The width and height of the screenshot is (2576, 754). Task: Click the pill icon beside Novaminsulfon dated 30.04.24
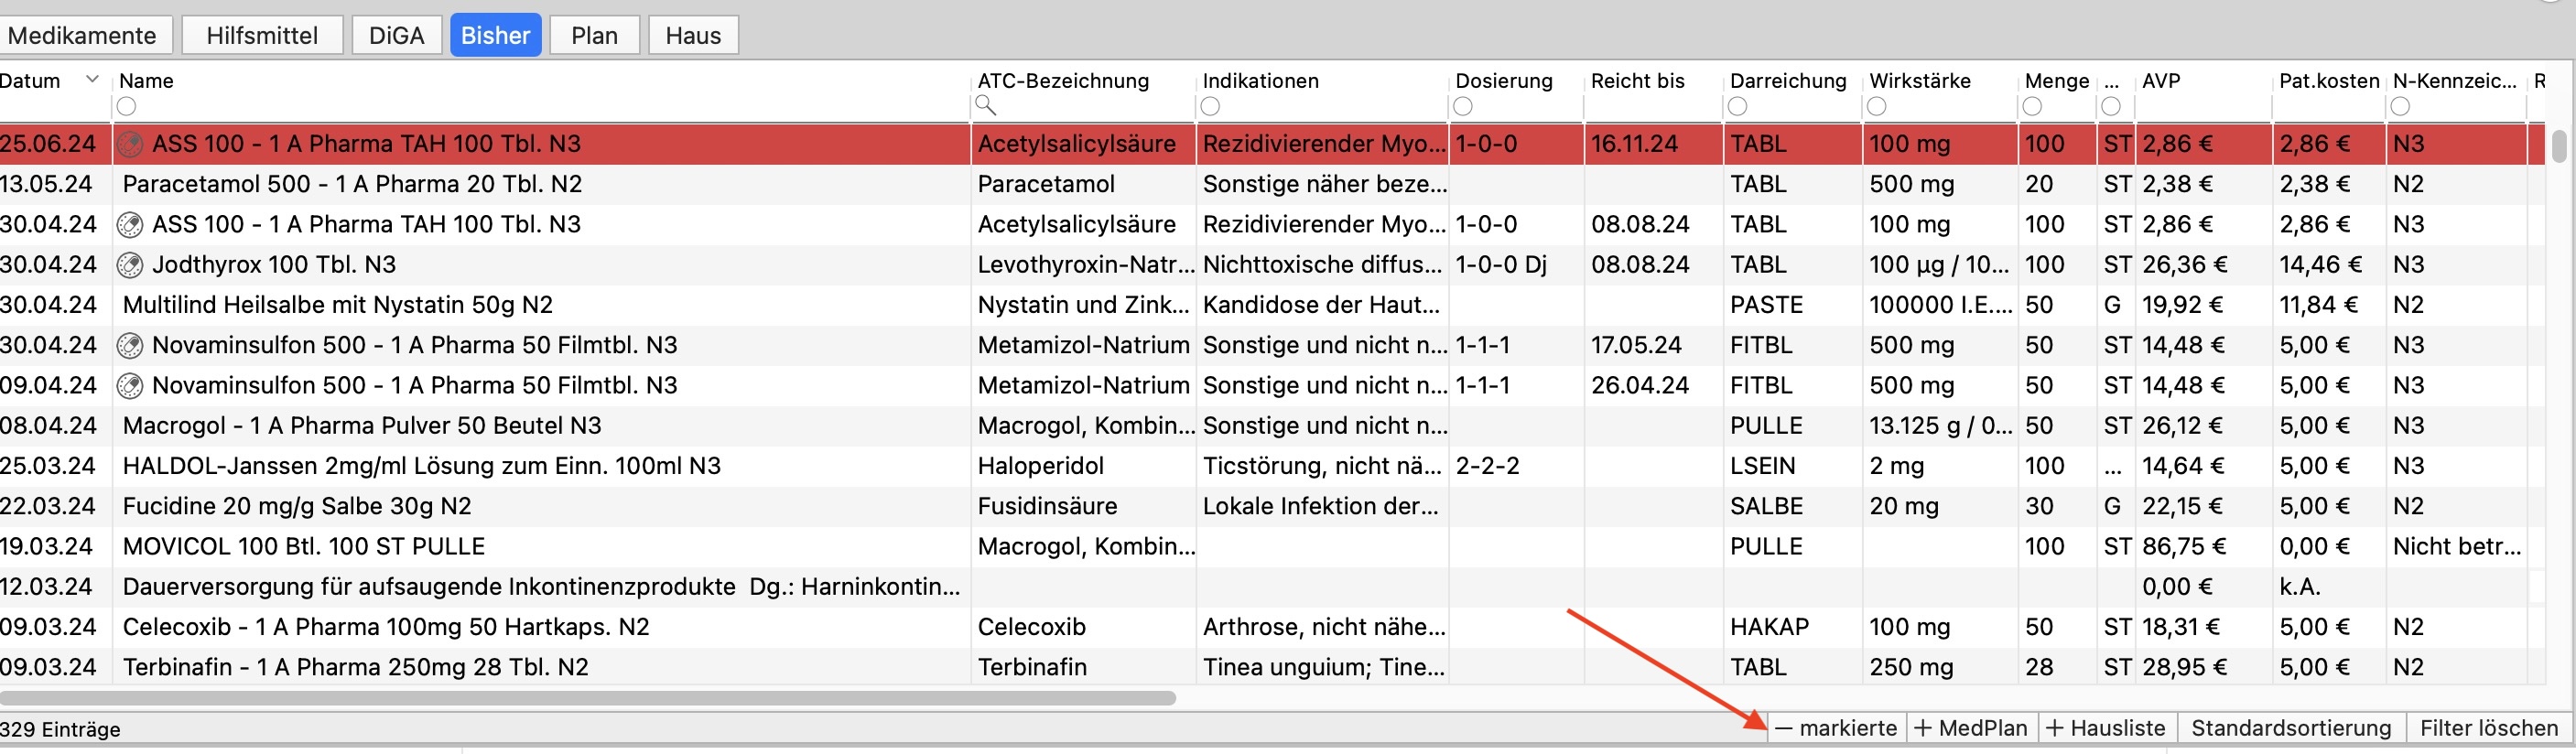(x=130, y=346)
